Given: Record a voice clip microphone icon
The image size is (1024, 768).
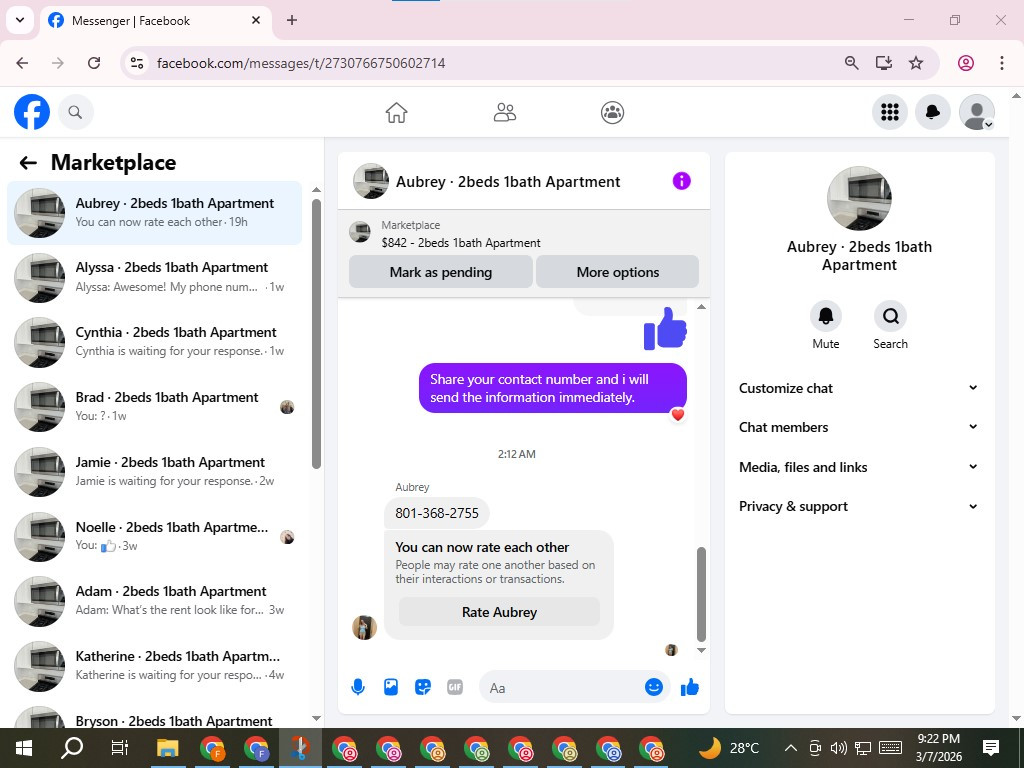Looking at the screenshot, I should pos(358,687).
